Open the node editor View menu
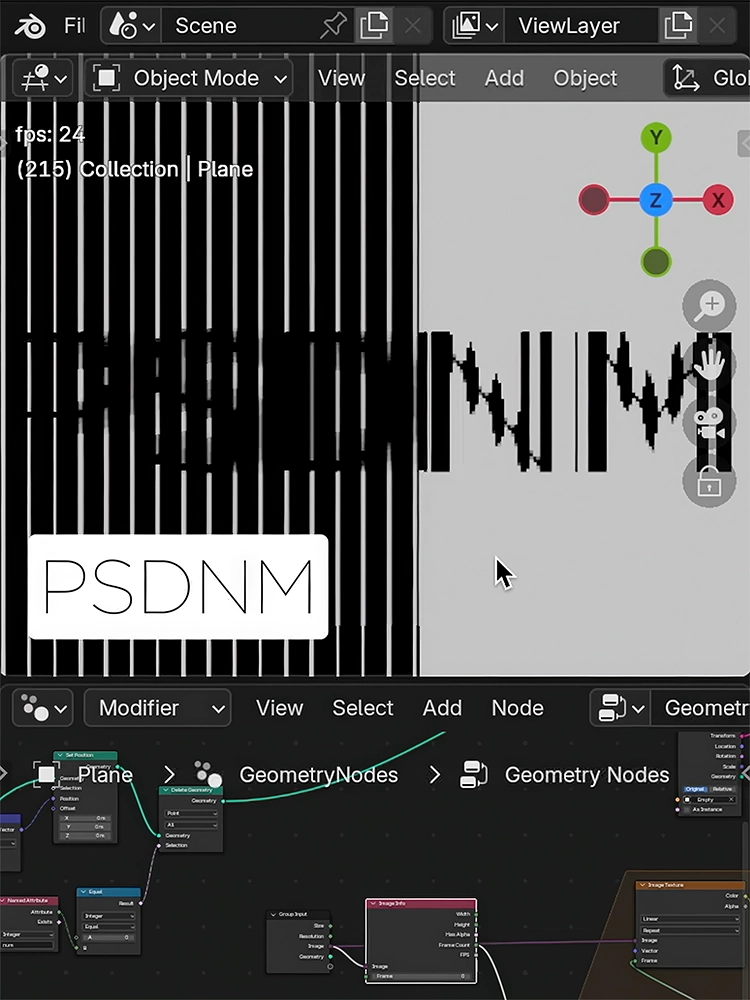This screenshot has height=1000, width=750. click(x=279, y=708)
